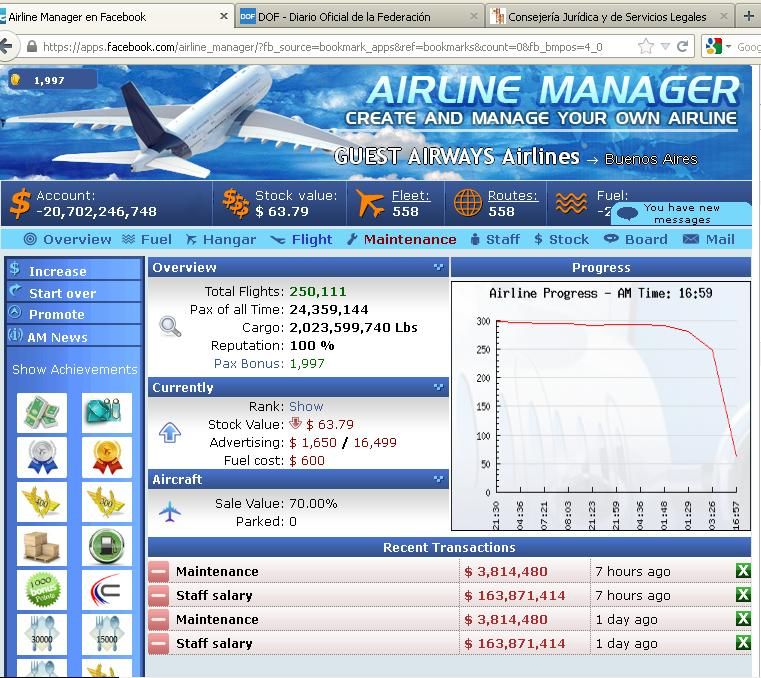
Task: Select the 15000 catering badge
Action: pos(107,635)
